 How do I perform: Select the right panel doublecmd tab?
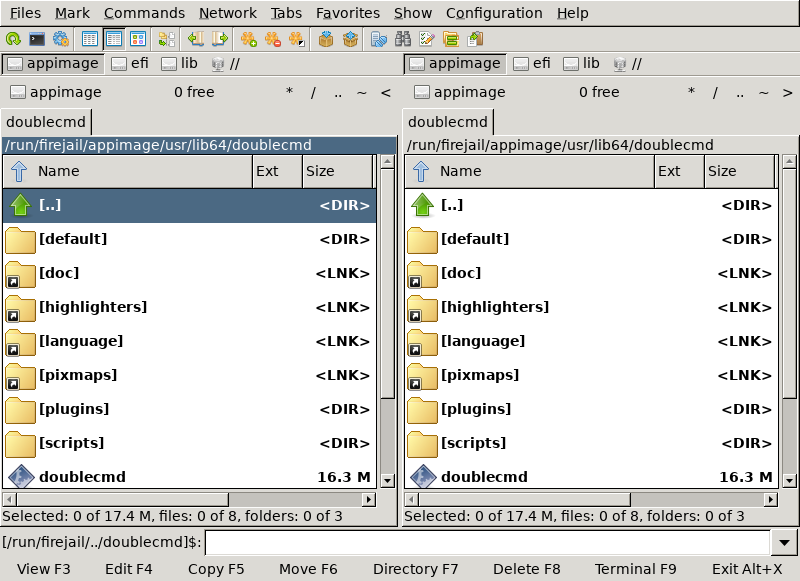[x=448, y=122]
